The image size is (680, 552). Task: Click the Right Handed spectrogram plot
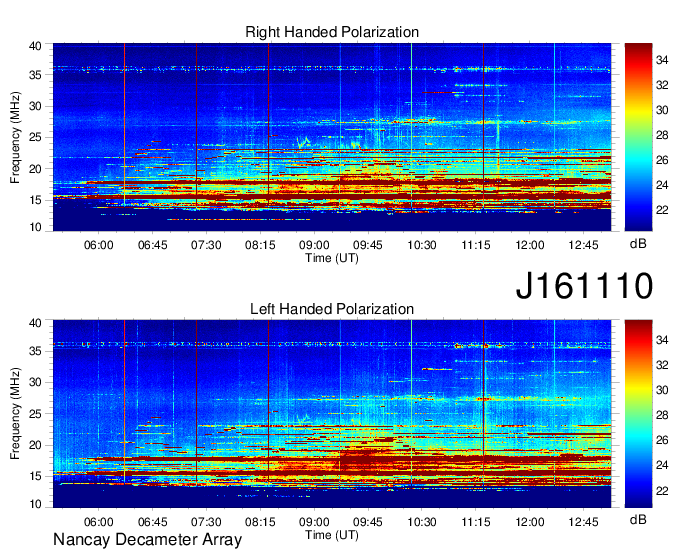pos(332,137)
